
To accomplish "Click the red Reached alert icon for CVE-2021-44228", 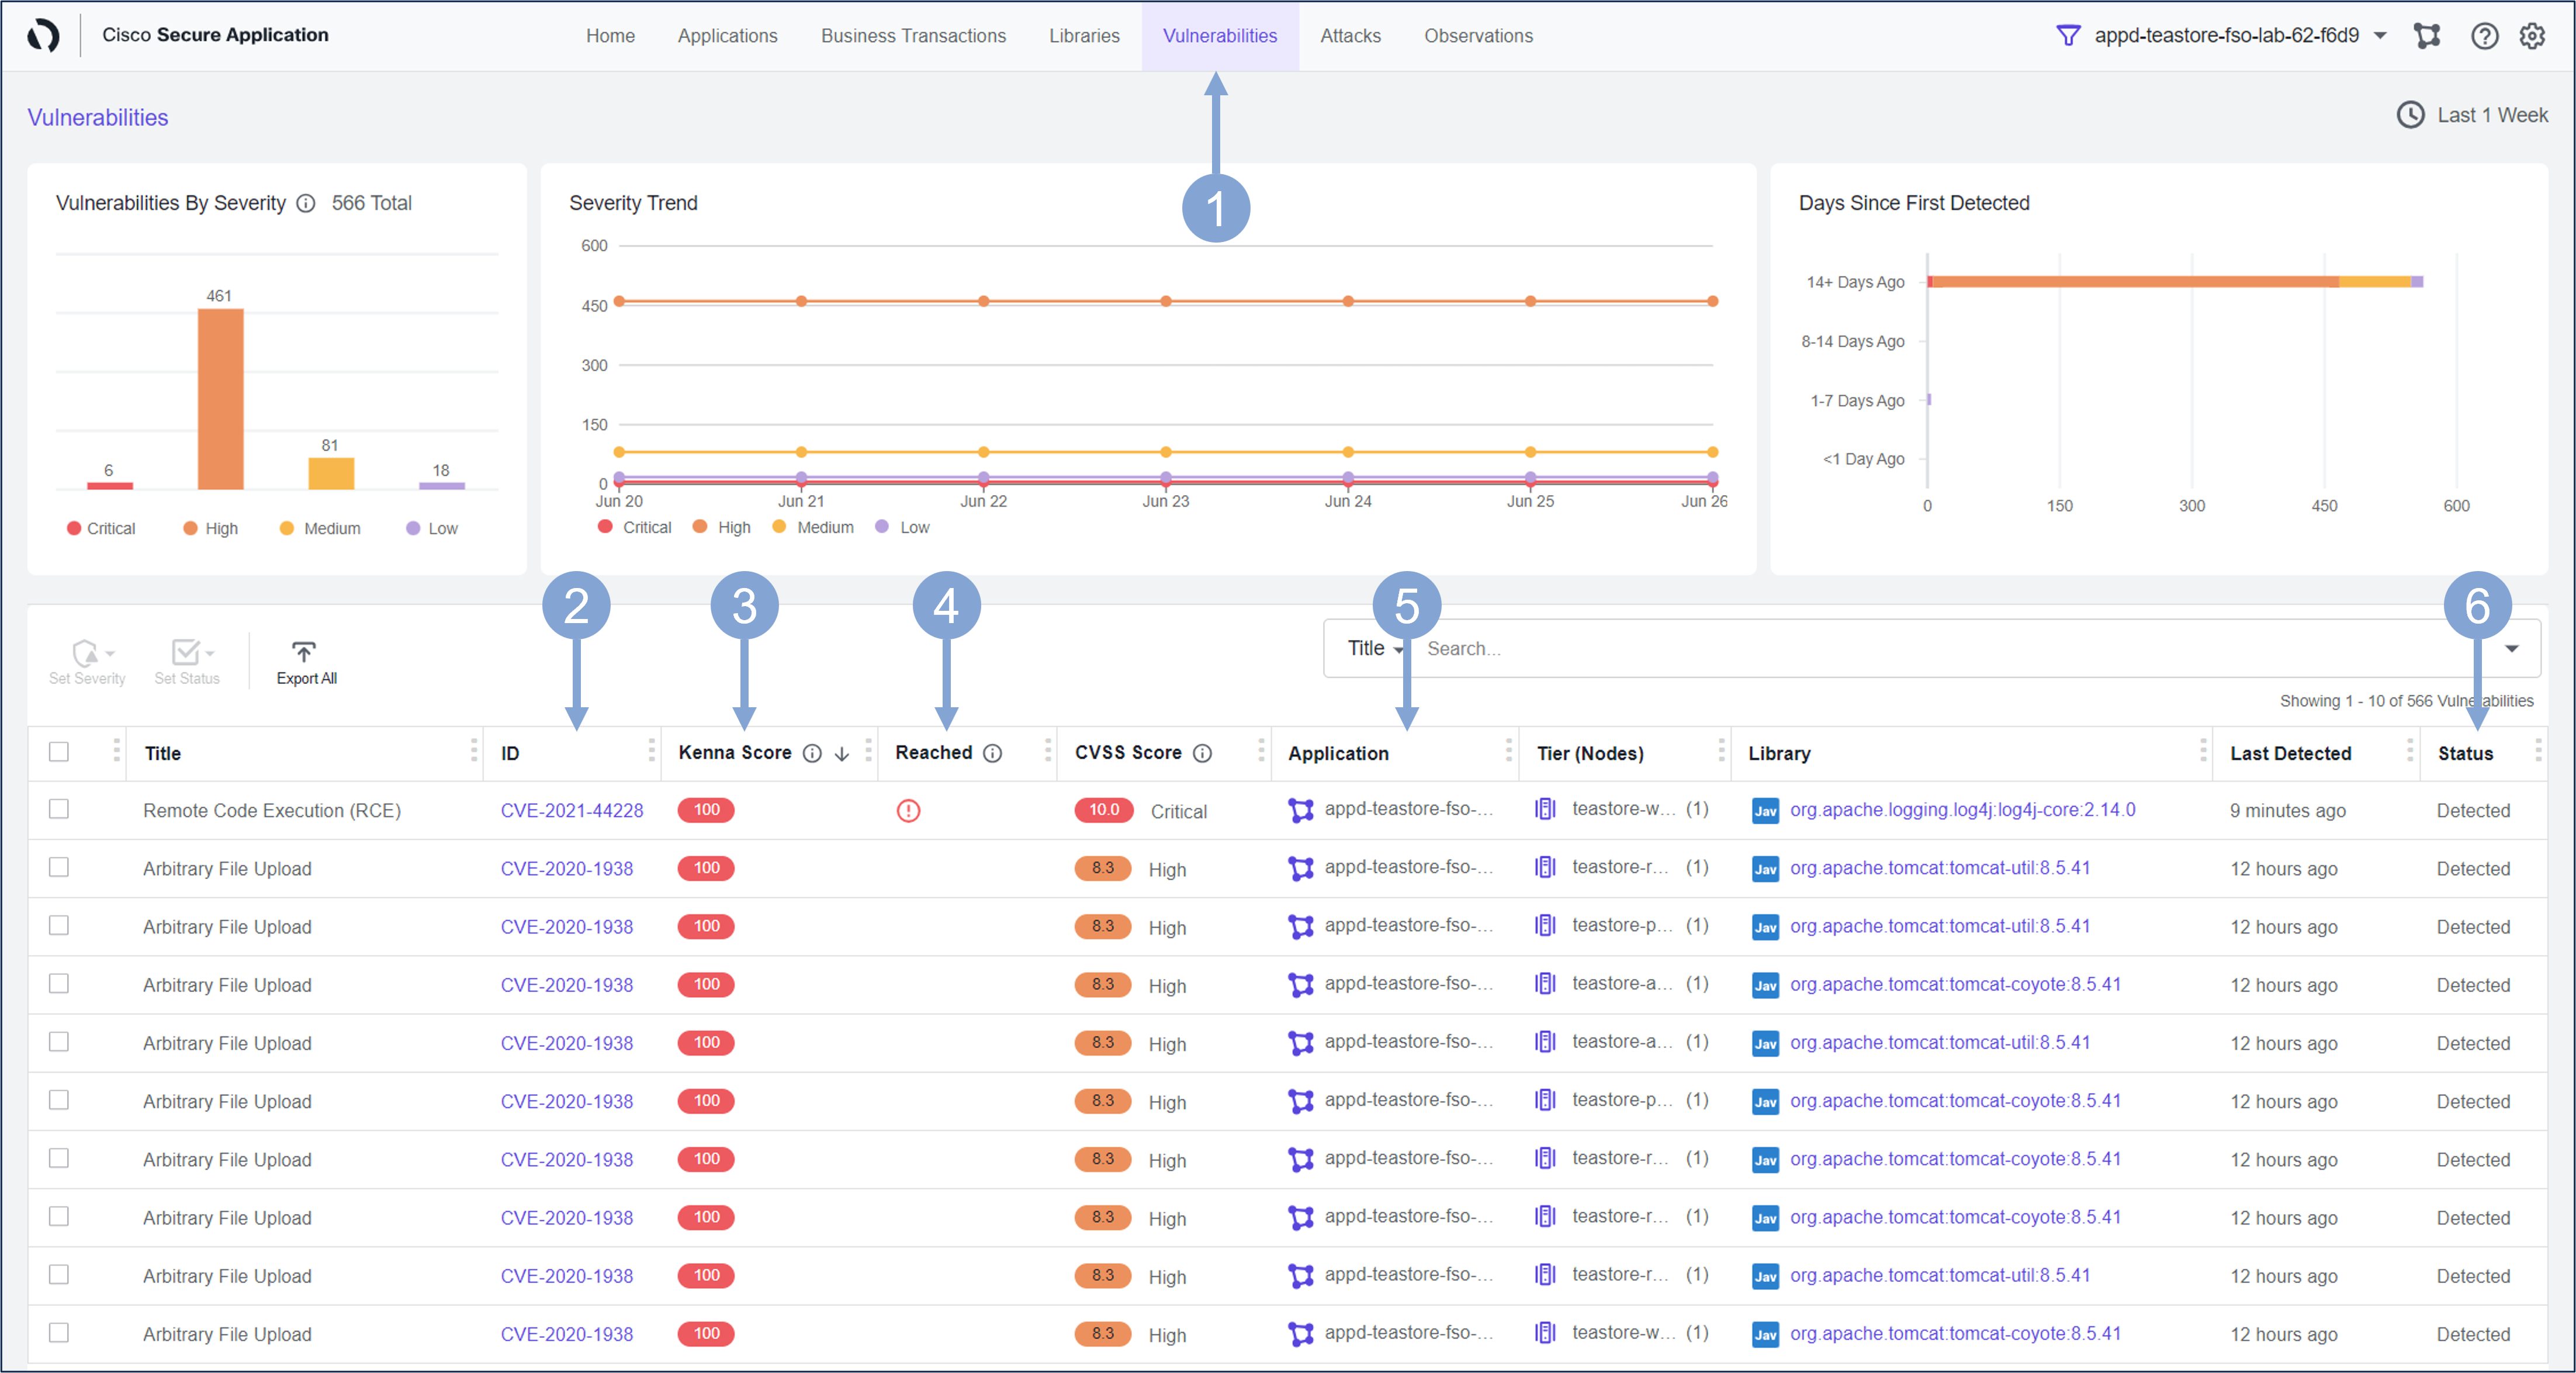I will (907, 810).
